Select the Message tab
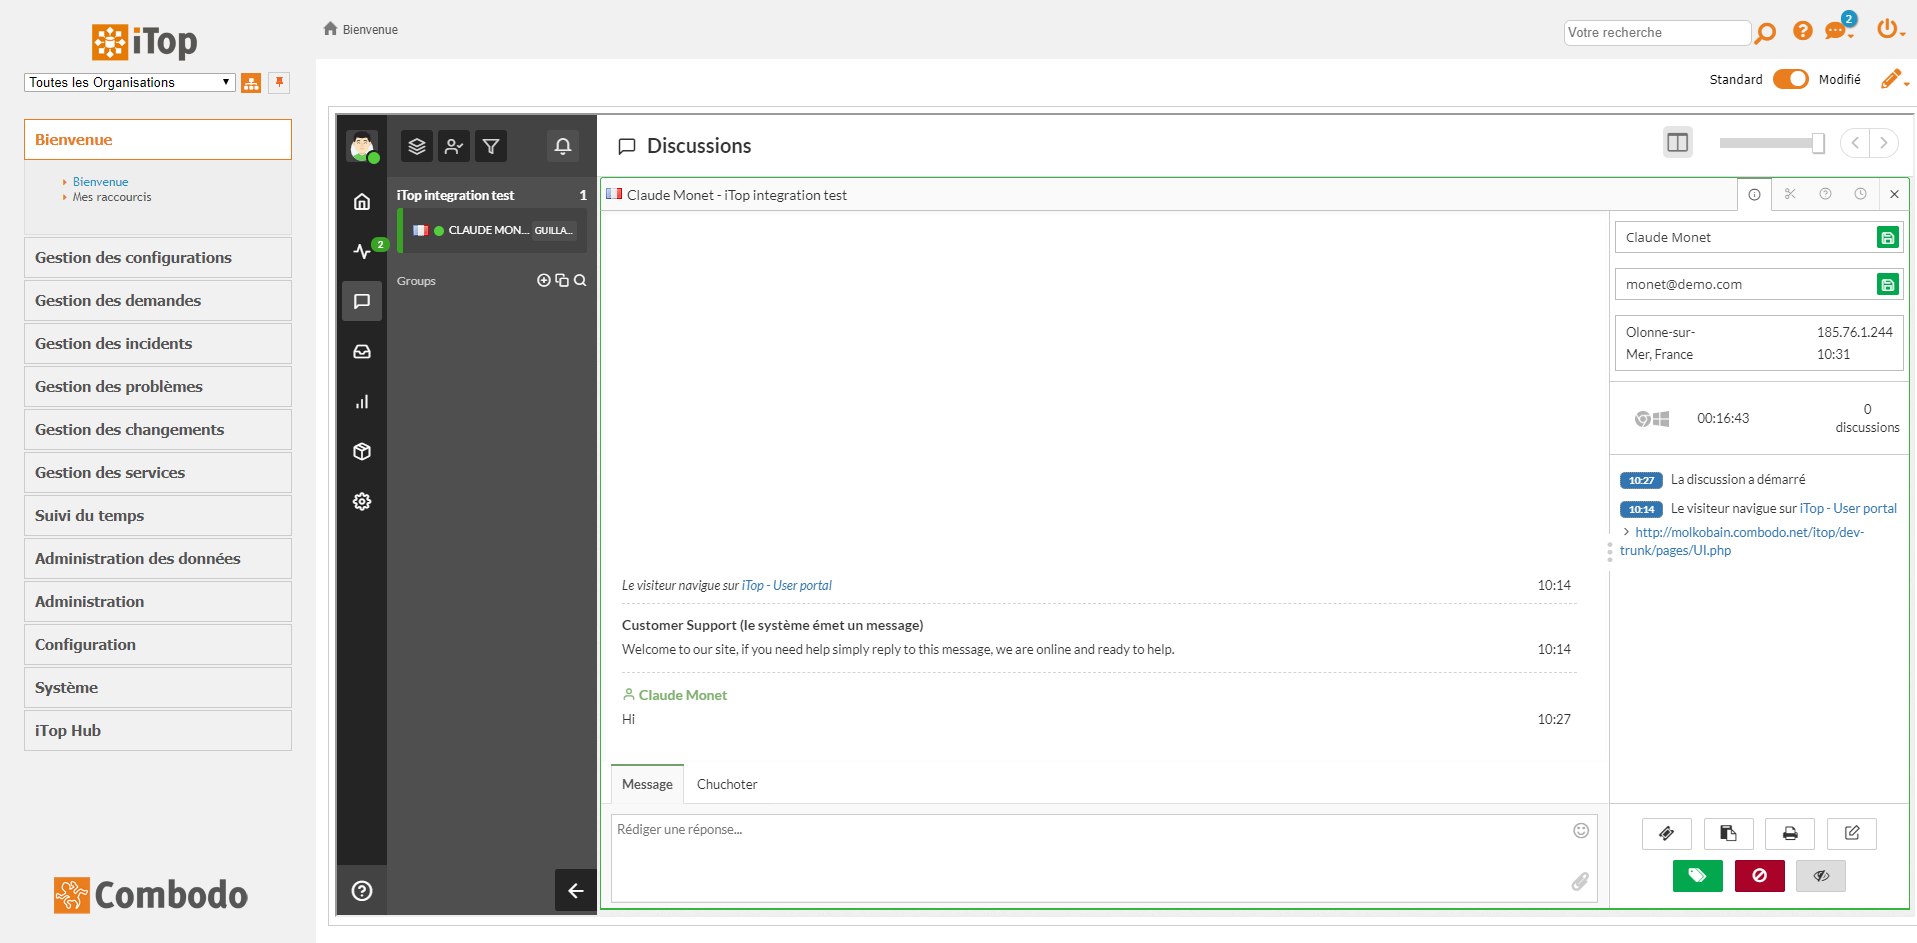 (x=647, y=784)
